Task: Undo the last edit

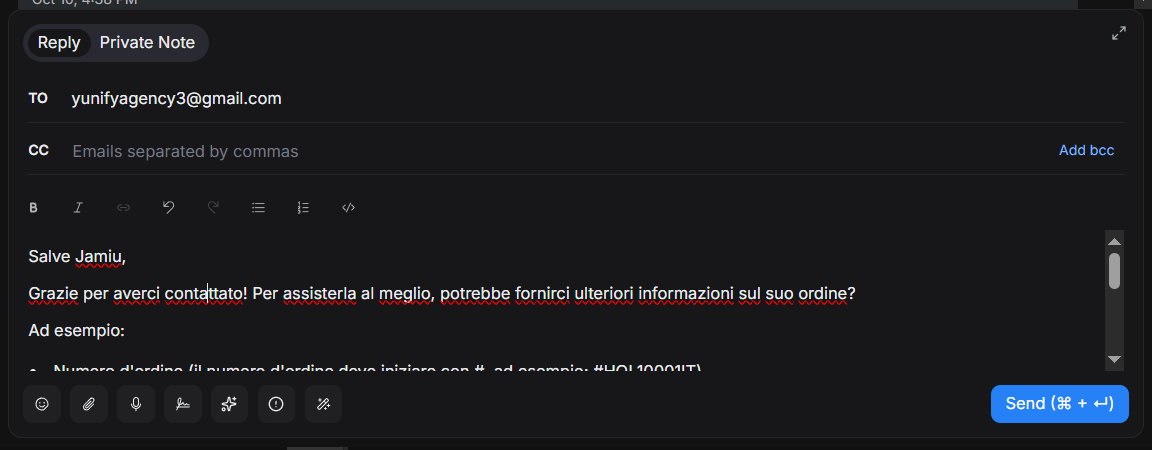Action: coord(168,208)
